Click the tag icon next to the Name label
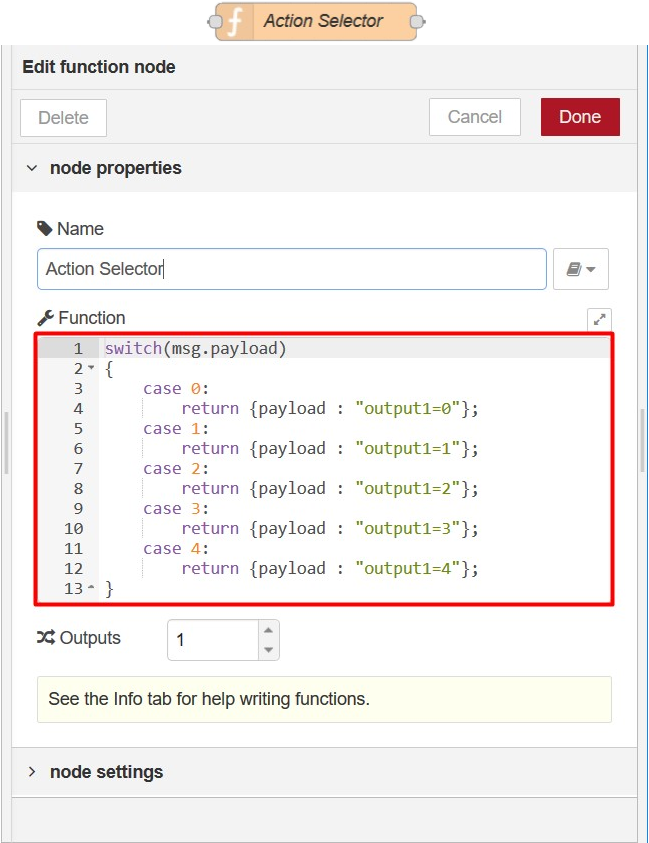 pyautogui.click(x=44, y=228)
